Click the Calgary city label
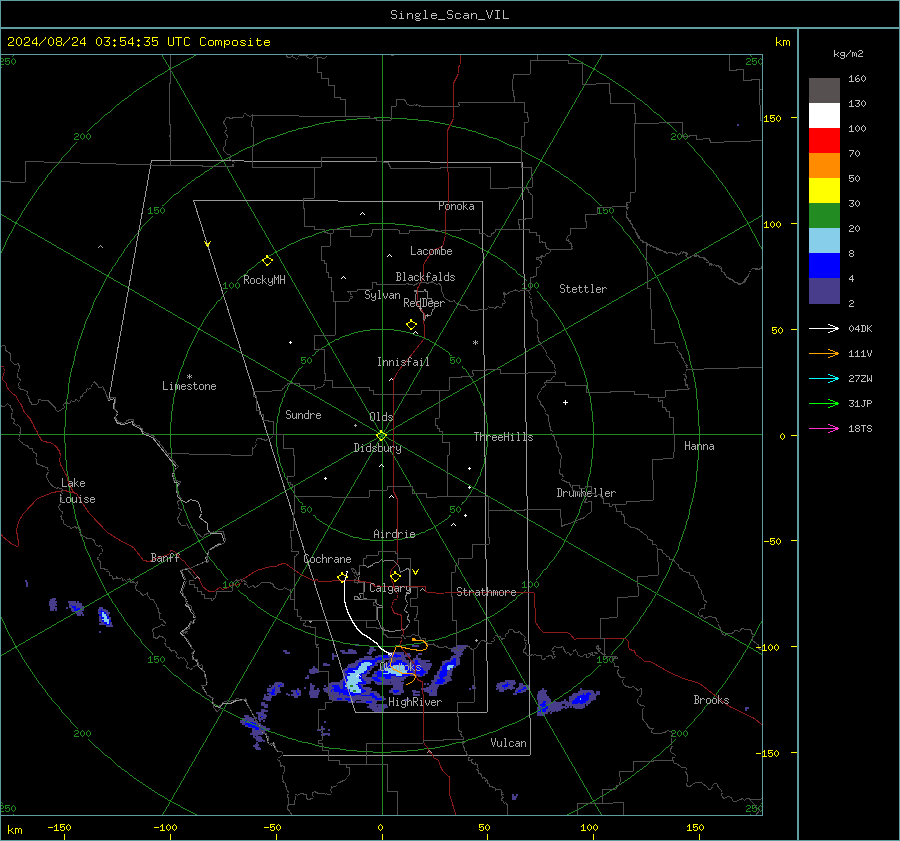Screen dimensions: 900x841 [390, 588]
